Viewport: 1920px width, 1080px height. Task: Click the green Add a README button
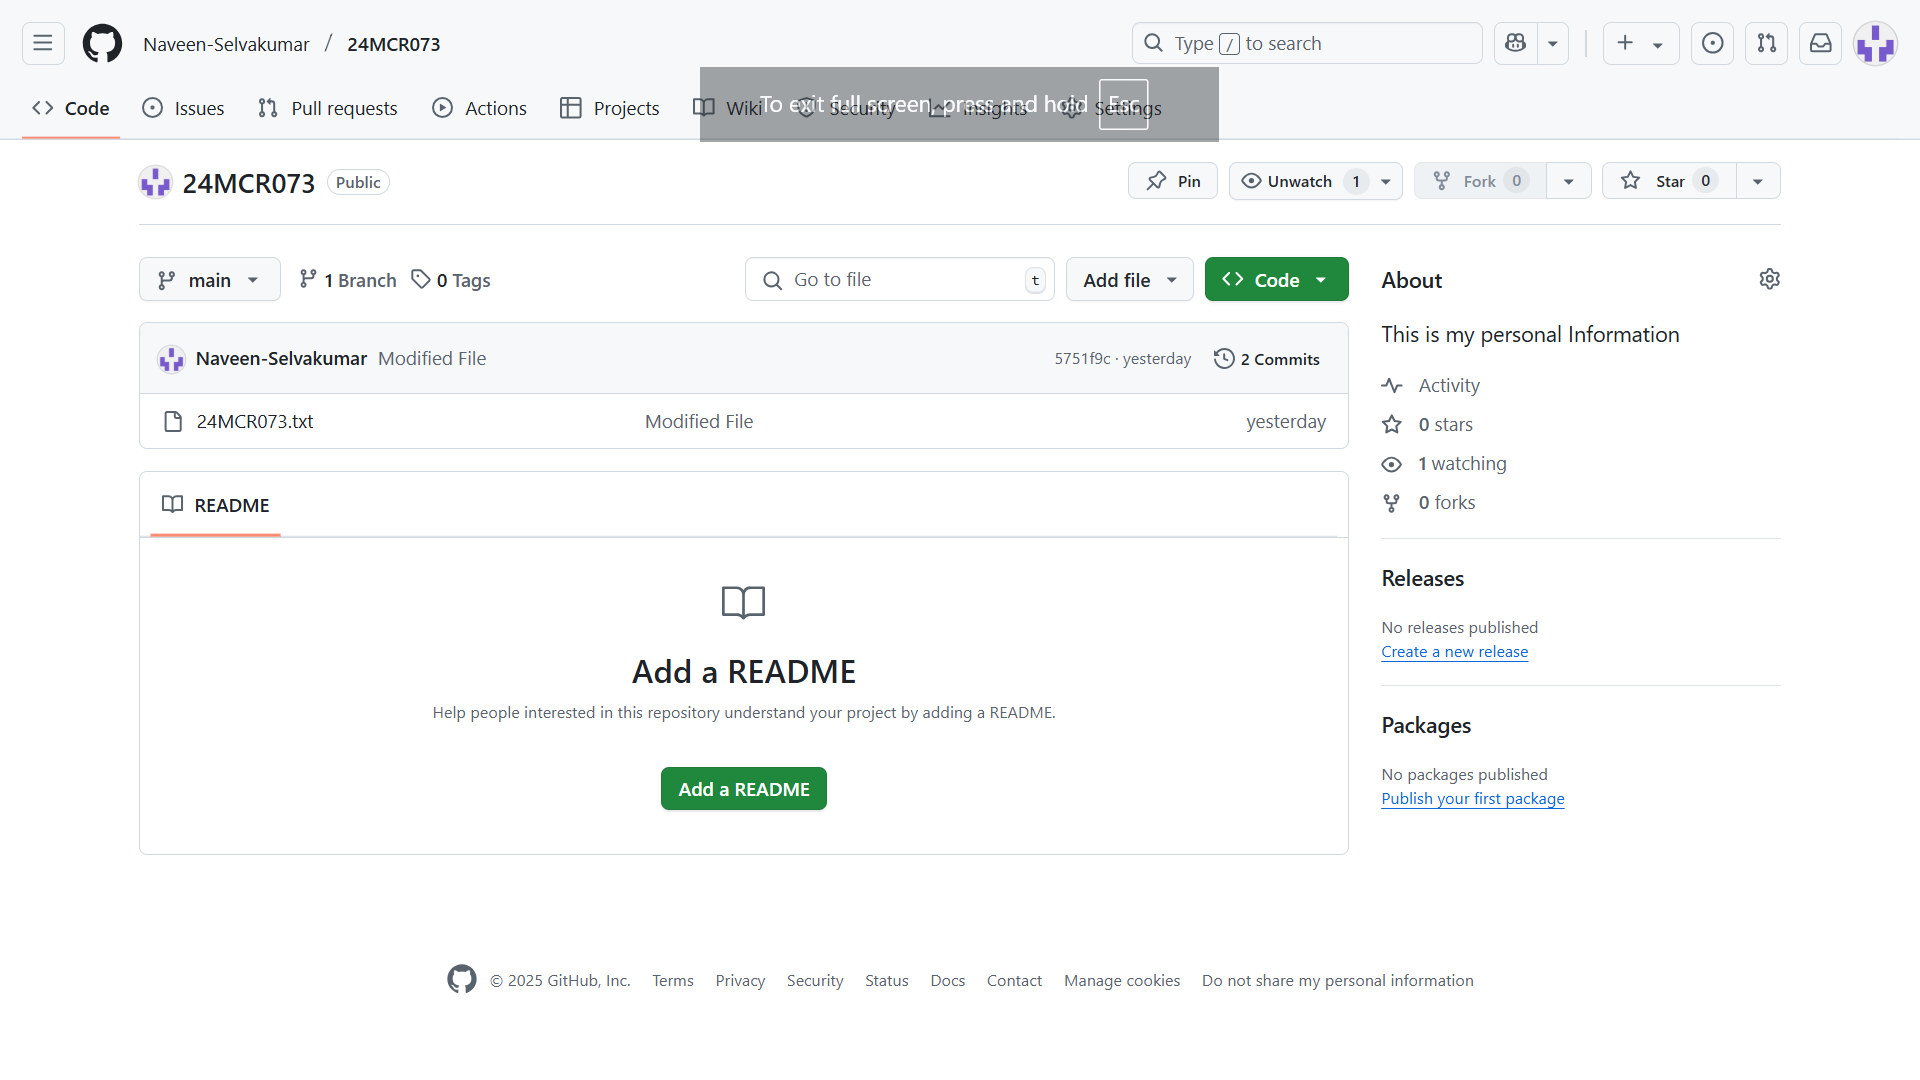744,789
